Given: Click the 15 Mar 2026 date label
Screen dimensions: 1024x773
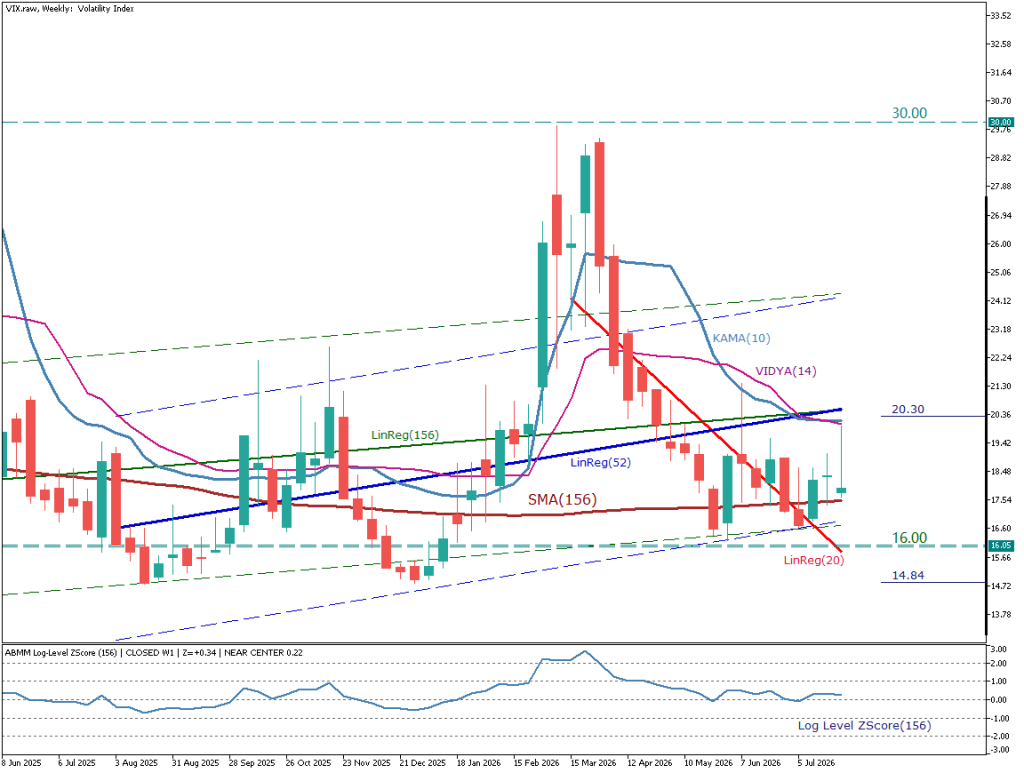Looking at the screenshot, I should click(593, 763).
